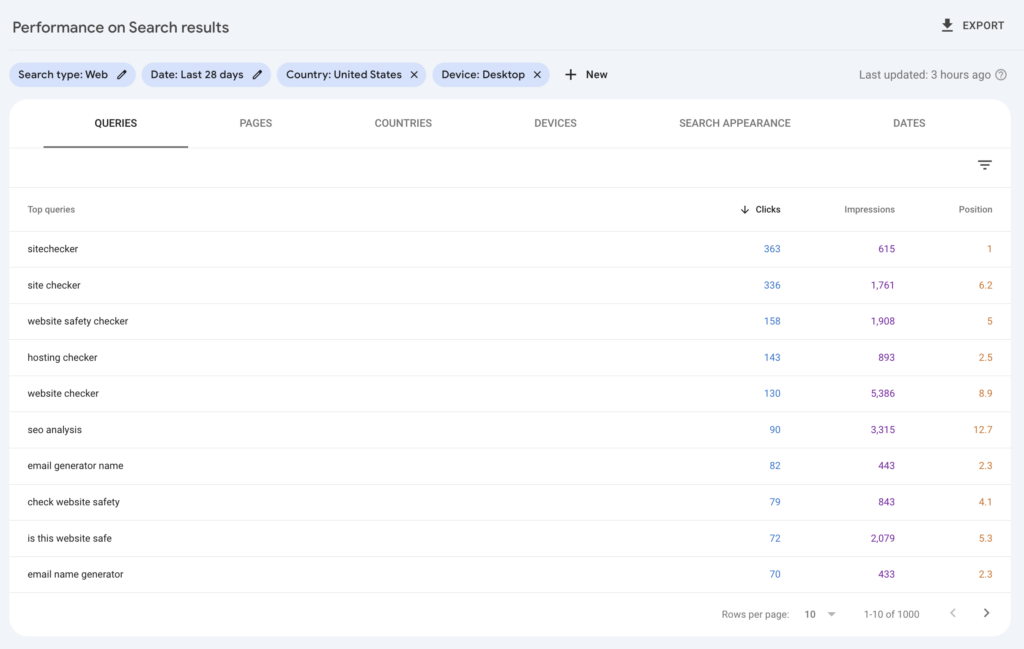Go to the previous page of results
Image resolution: width=1024 pixels, height=649 pixels.
[x=953, y=613]
